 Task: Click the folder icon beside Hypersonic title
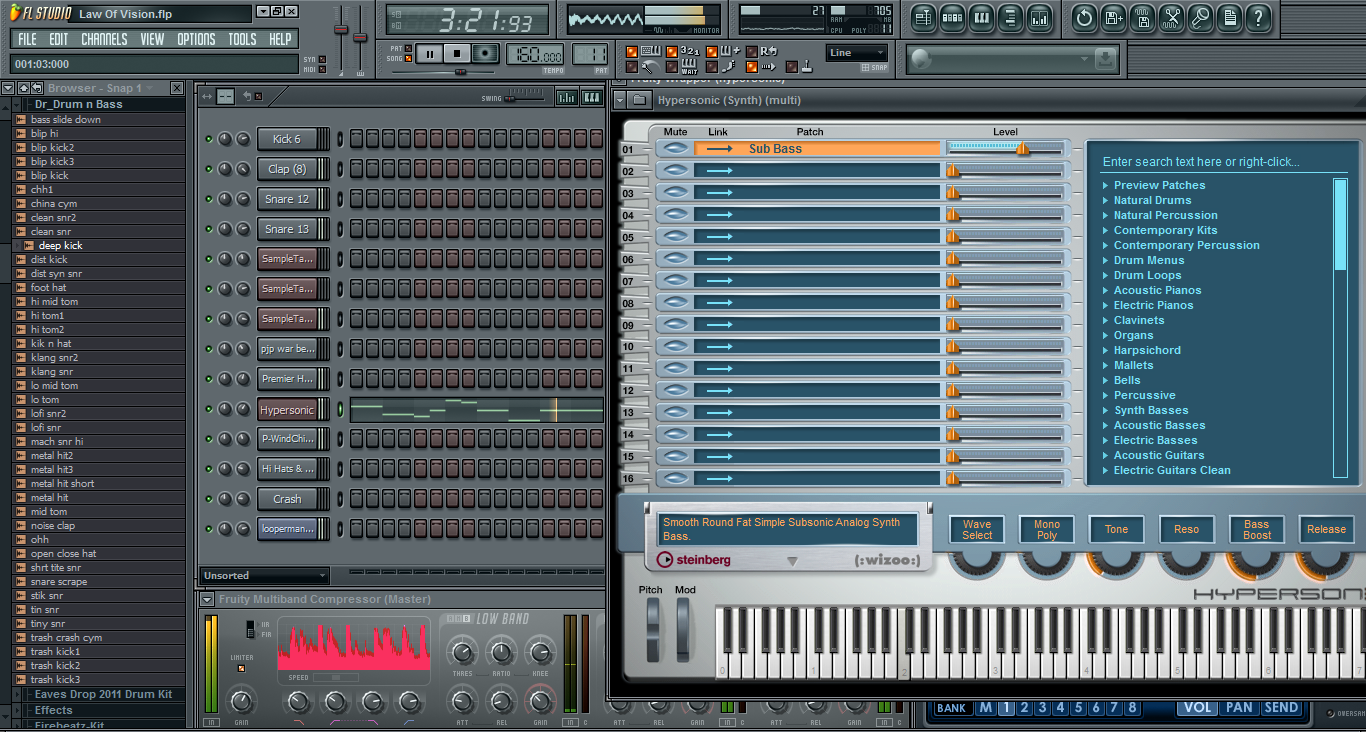pos(640,100)
